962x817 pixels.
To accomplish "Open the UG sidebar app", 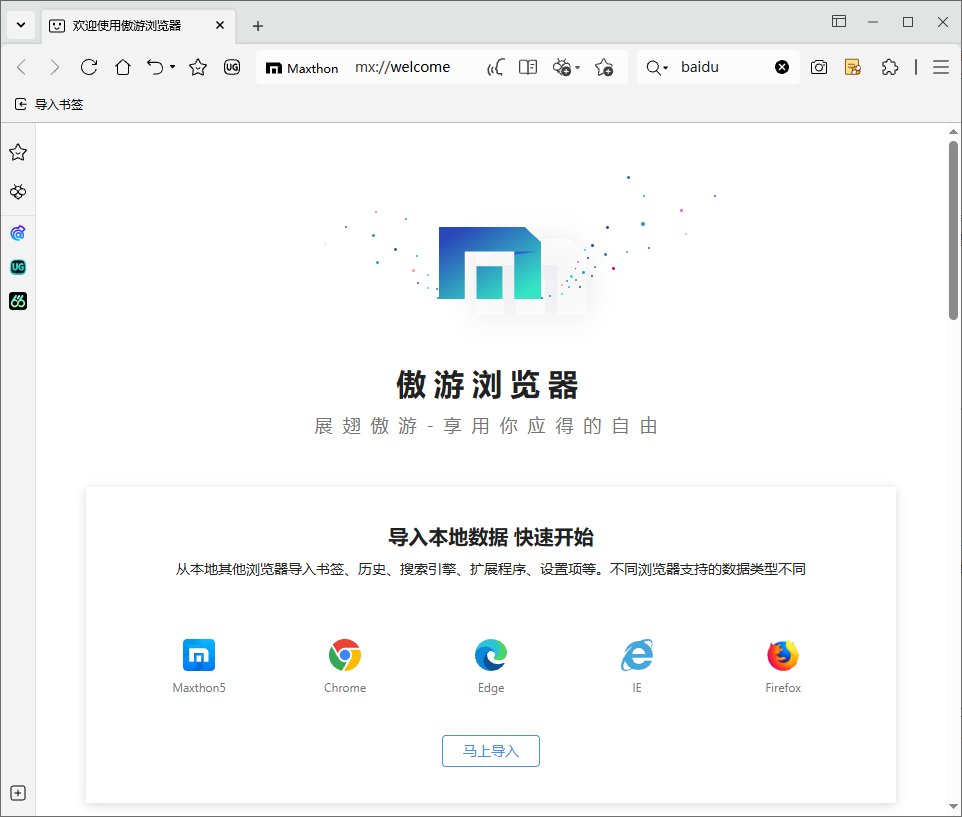I will [18, 267].
